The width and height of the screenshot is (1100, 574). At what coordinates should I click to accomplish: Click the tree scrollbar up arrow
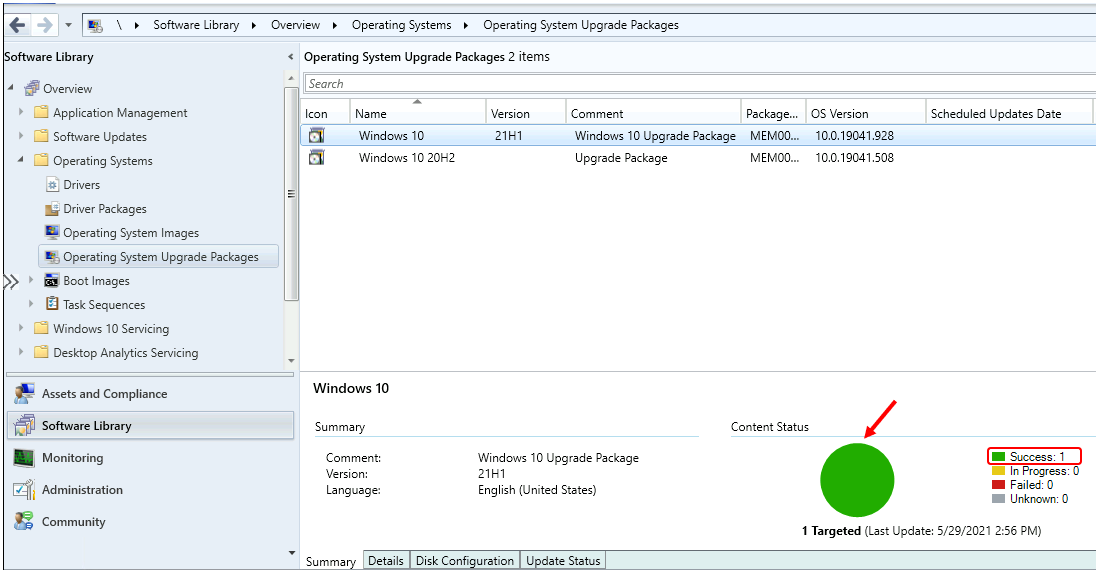[291, 79]
